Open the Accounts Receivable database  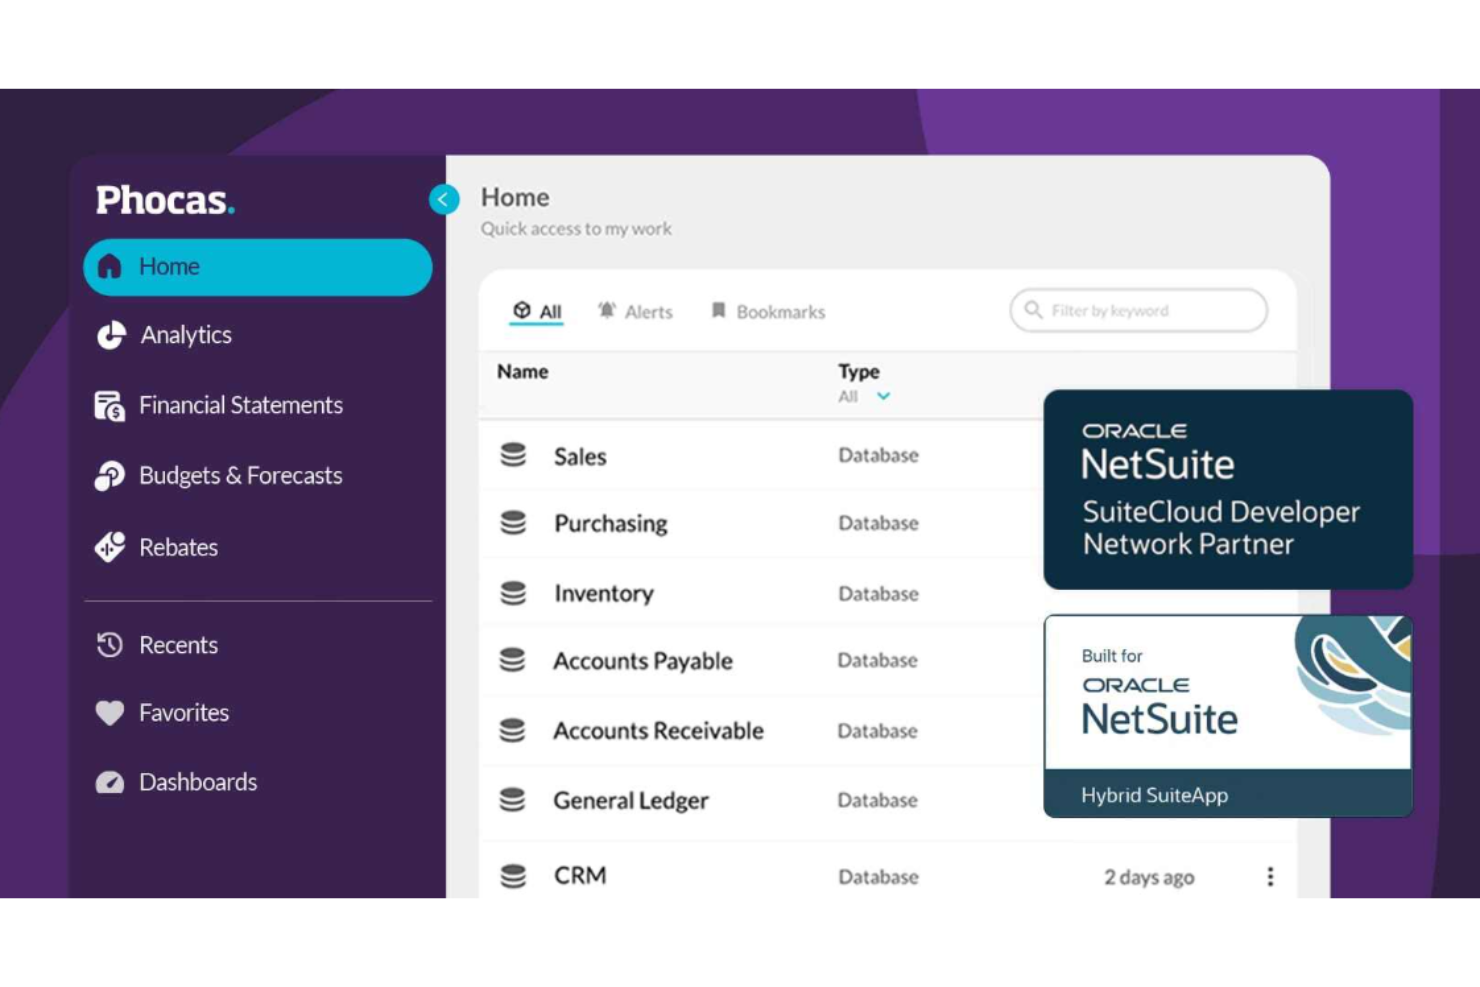pyautogui.click(x=658, y=731)
